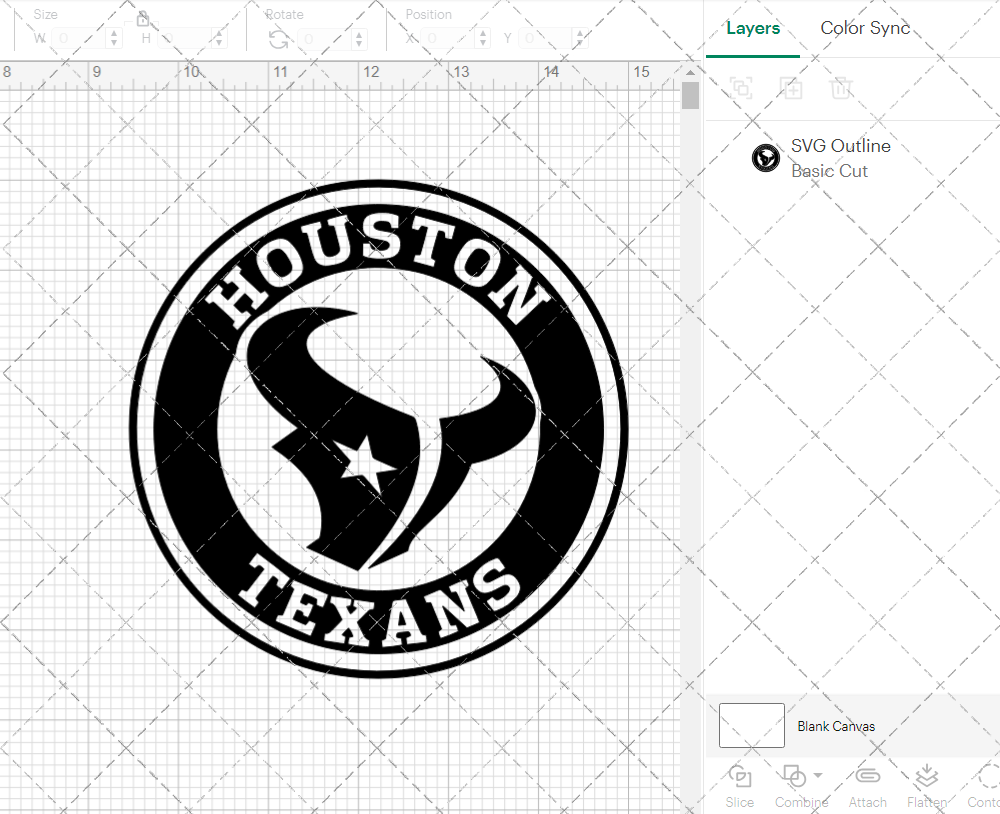1000x814 pixels.
Task: Click the delete layer icon
Action: (x=842, y=88)
